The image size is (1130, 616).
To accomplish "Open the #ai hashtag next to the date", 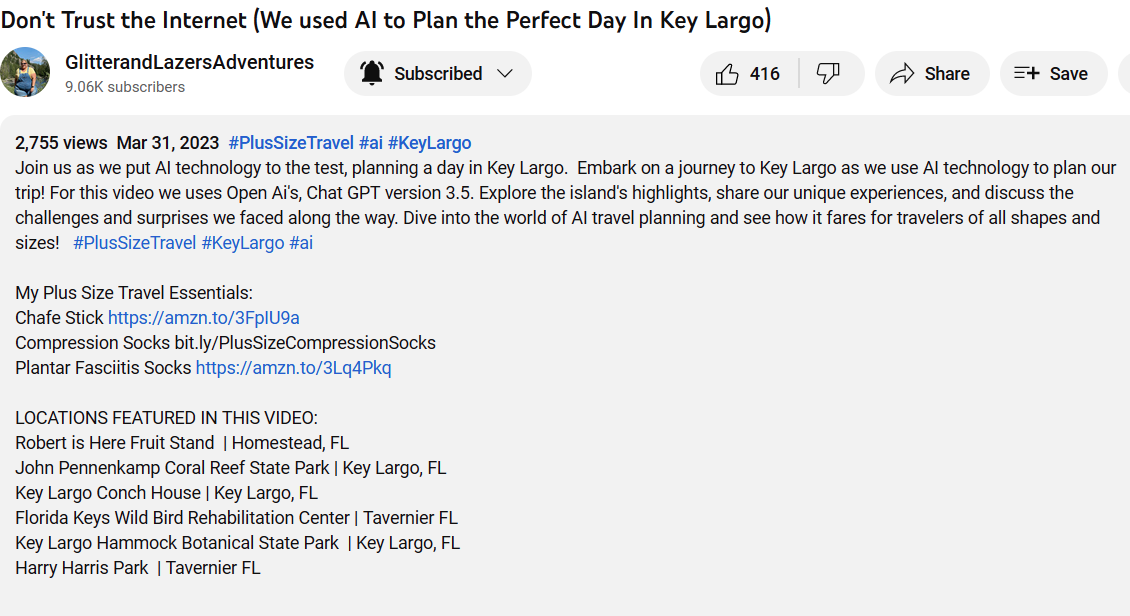I will (370, 143).
